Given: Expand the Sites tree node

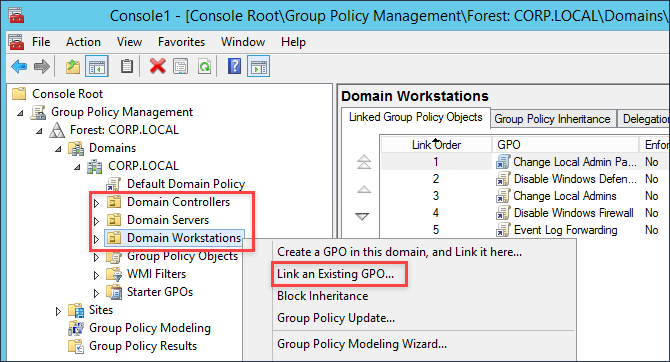Looking at the screenshot, I should 58,311.
